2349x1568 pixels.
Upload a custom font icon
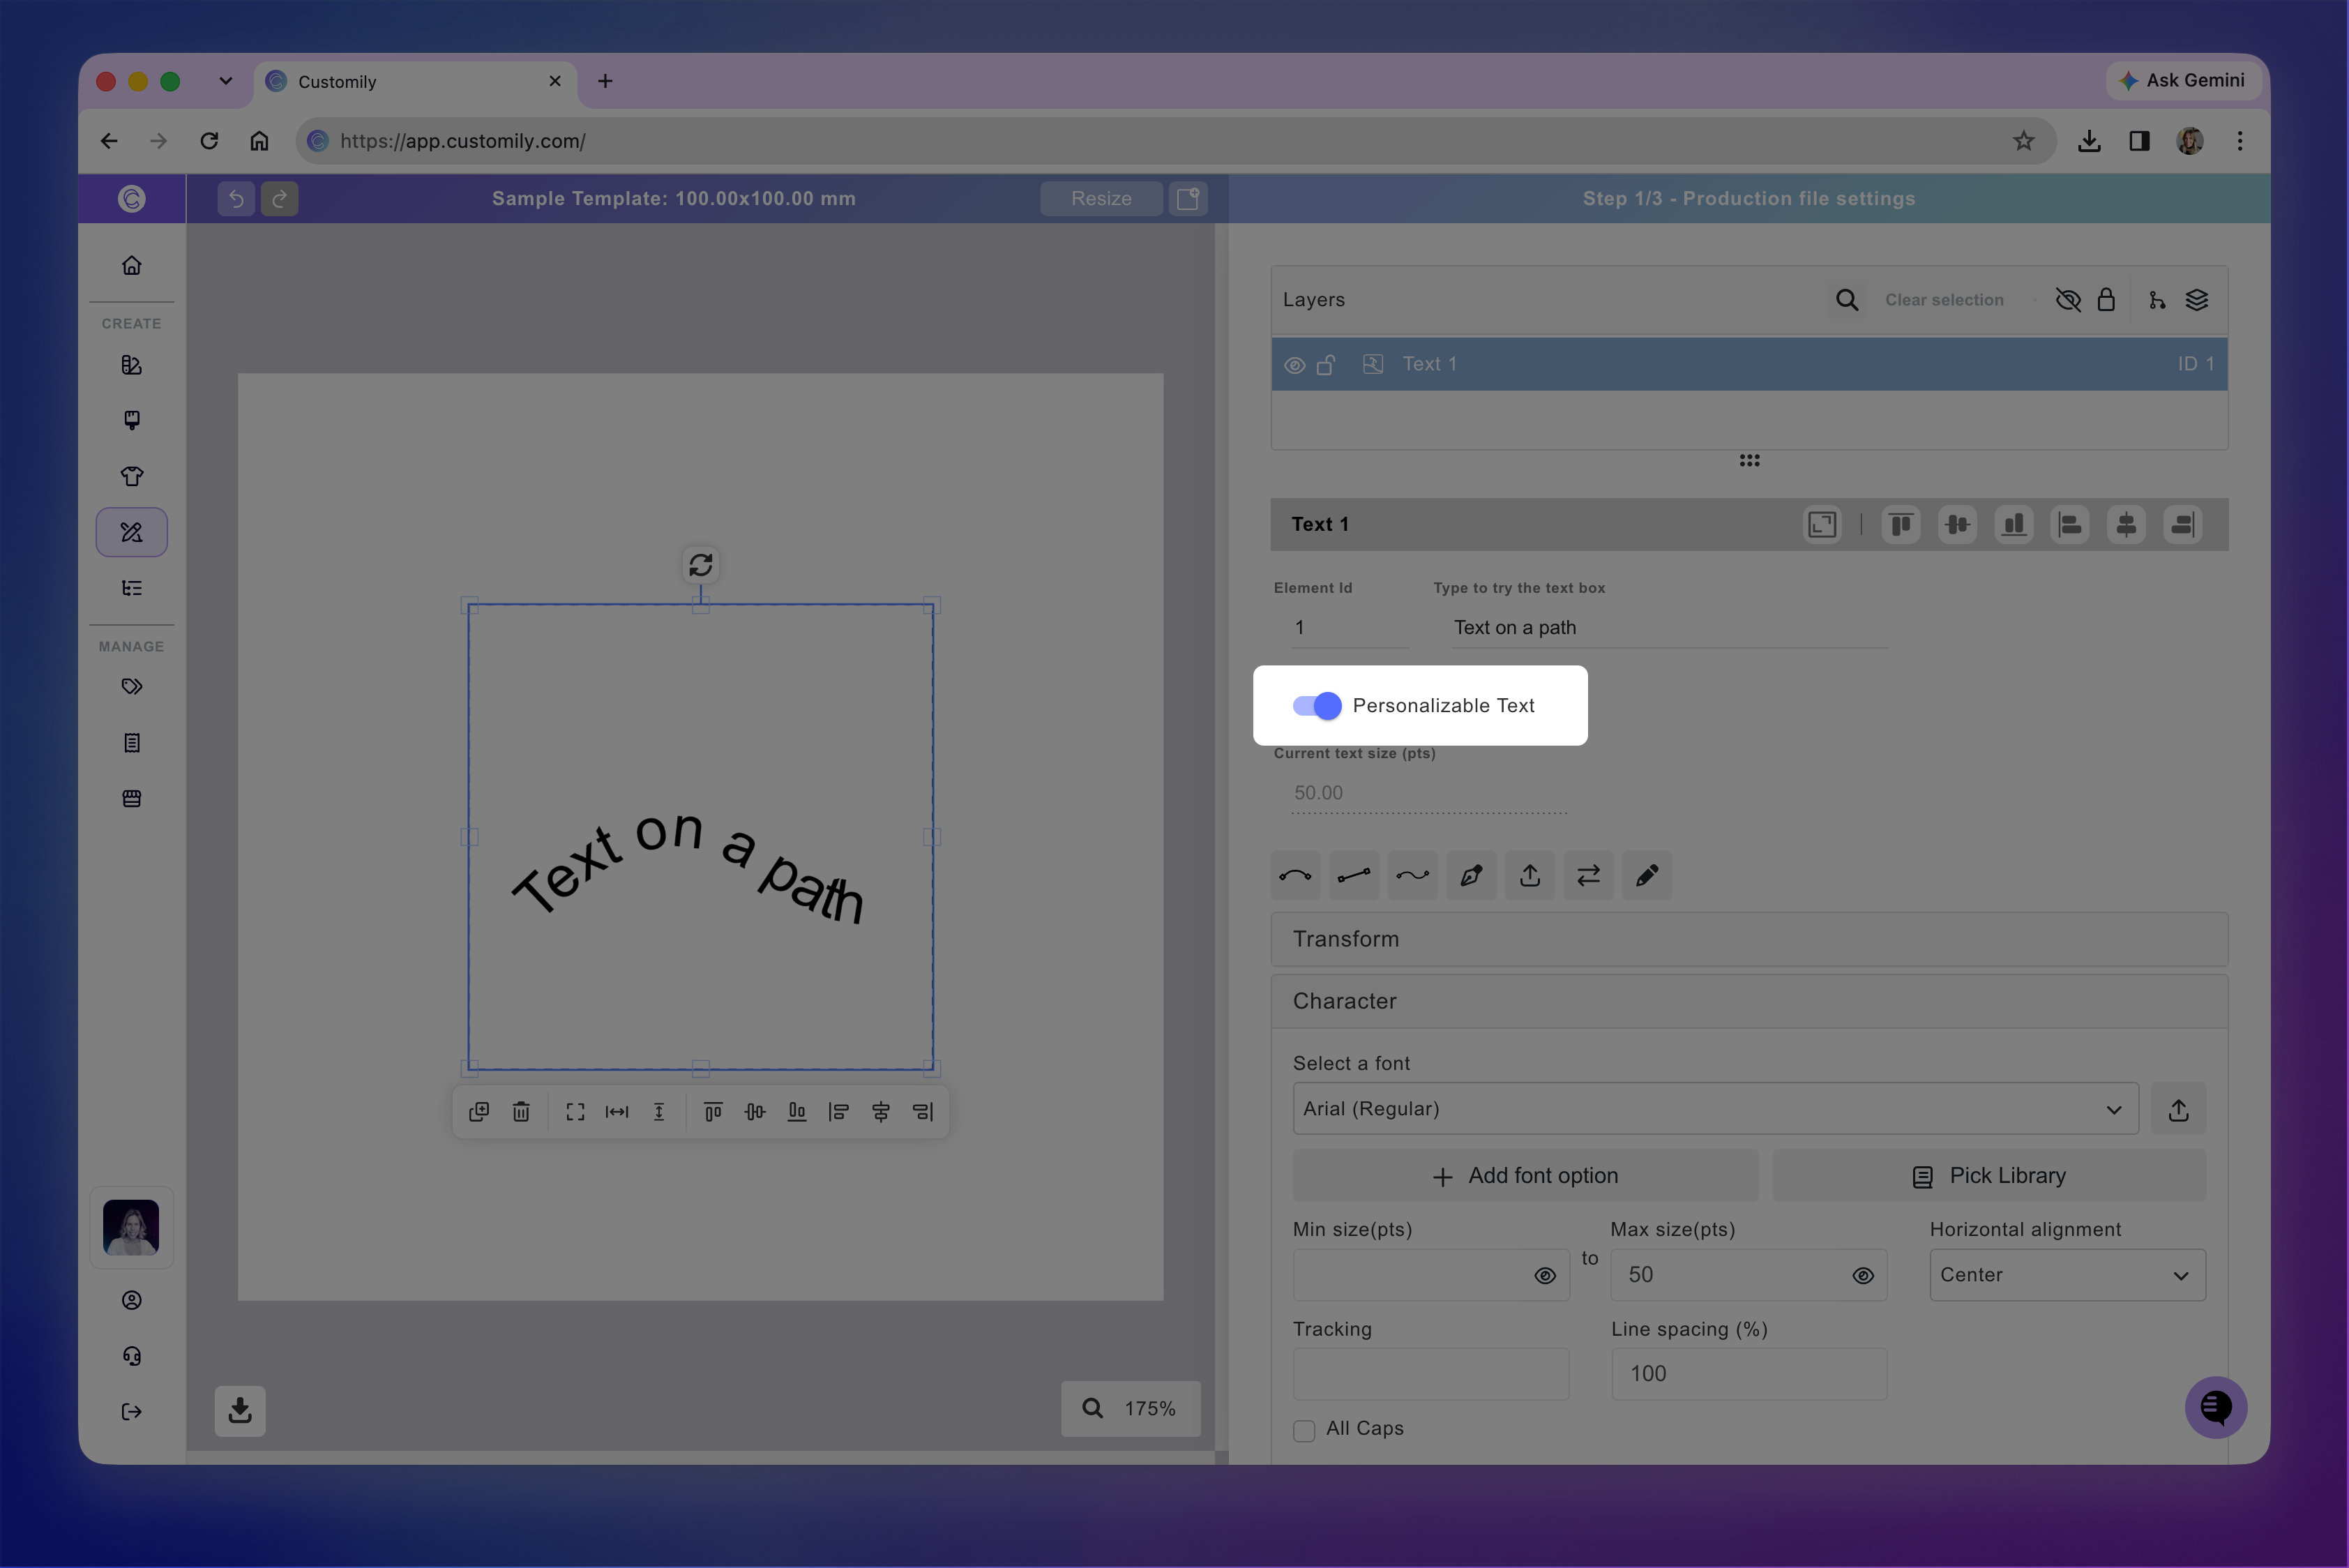pyautogui.click(x=2179, y=1109)
